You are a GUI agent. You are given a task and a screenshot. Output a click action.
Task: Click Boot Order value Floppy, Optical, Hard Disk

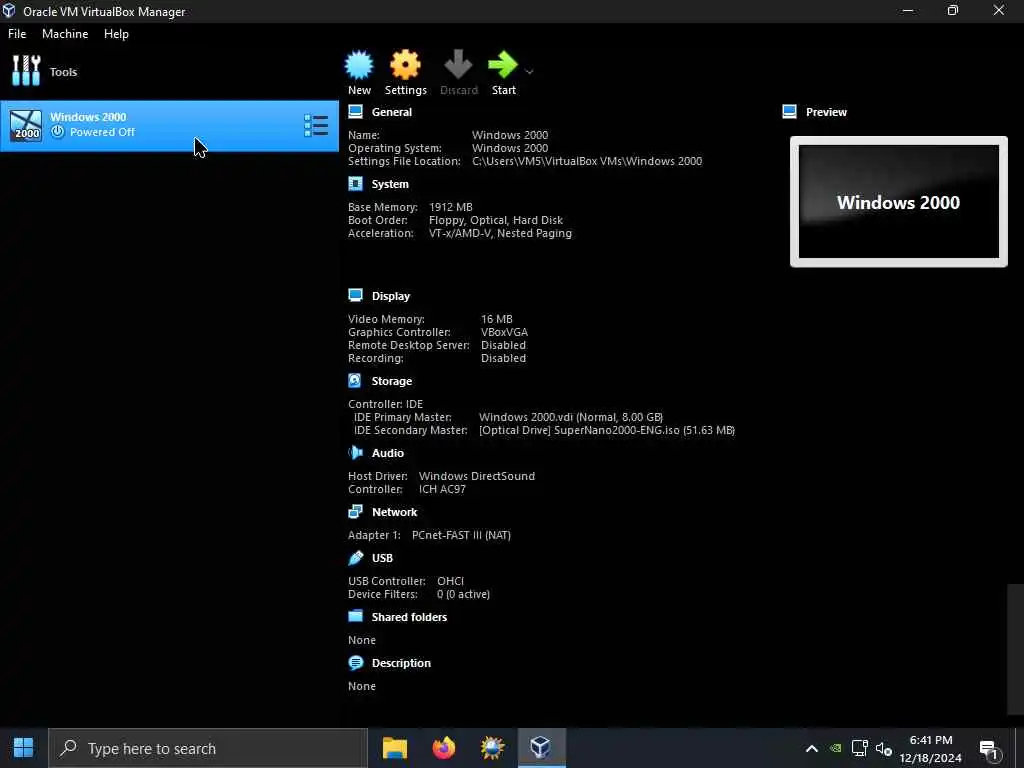(x=496, y=220)
